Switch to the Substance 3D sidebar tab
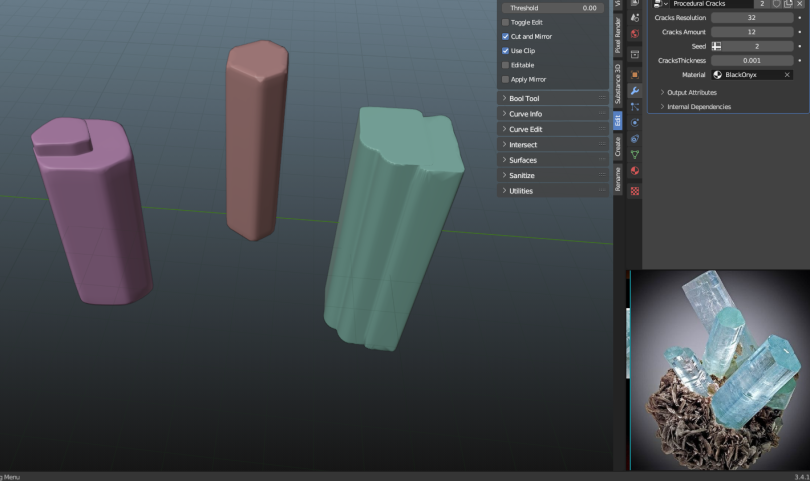 618,84
